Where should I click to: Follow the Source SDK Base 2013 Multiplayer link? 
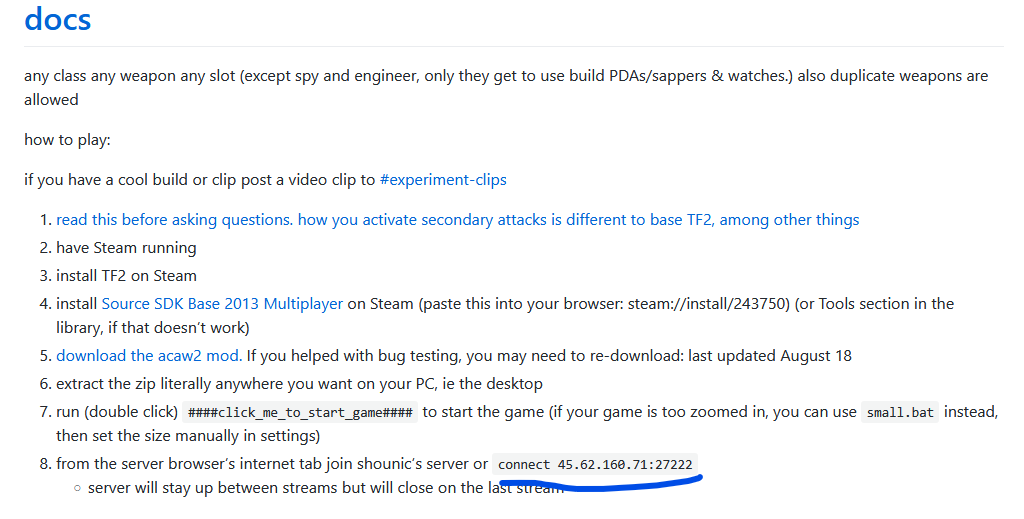coord(222,304)
